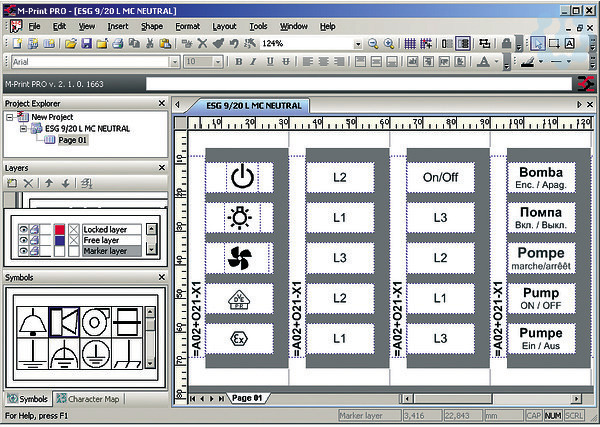Select the On/Off label on the canvas
This screenshot has width=600, height=427.
tap(439, 177)
